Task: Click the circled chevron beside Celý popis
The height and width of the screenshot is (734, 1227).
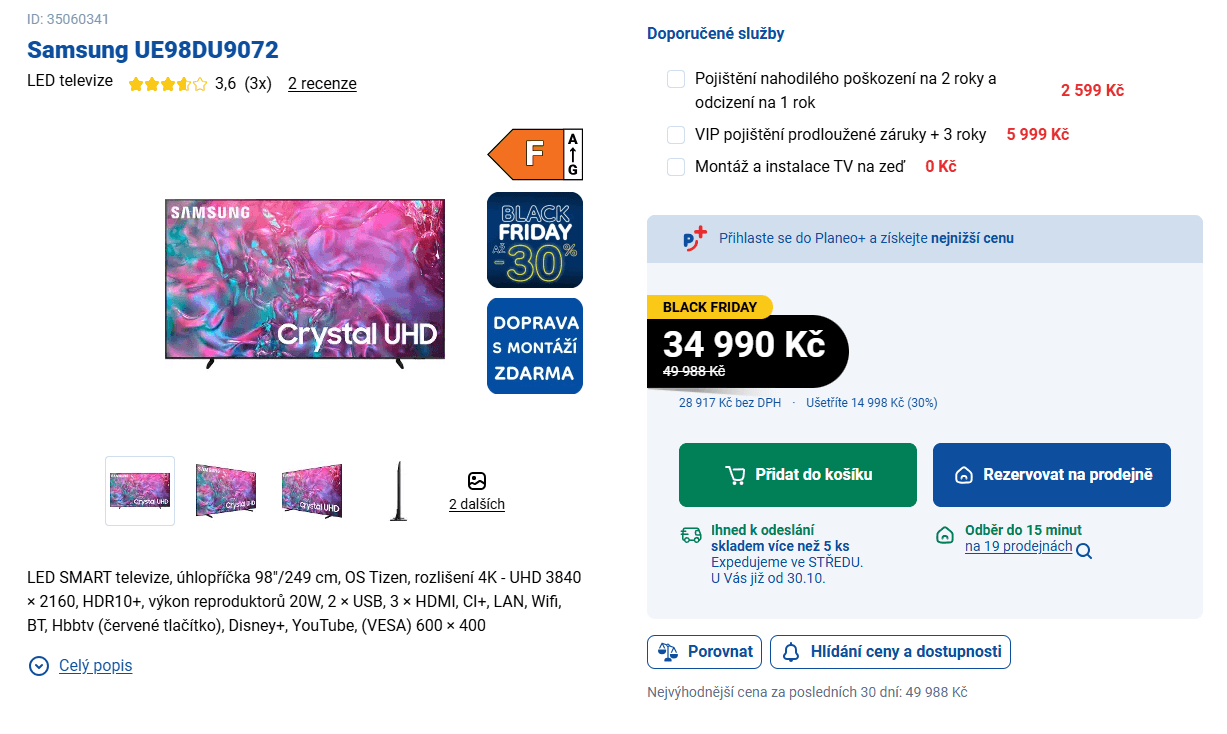Action: pyautogui.click(x=39, y=666)
